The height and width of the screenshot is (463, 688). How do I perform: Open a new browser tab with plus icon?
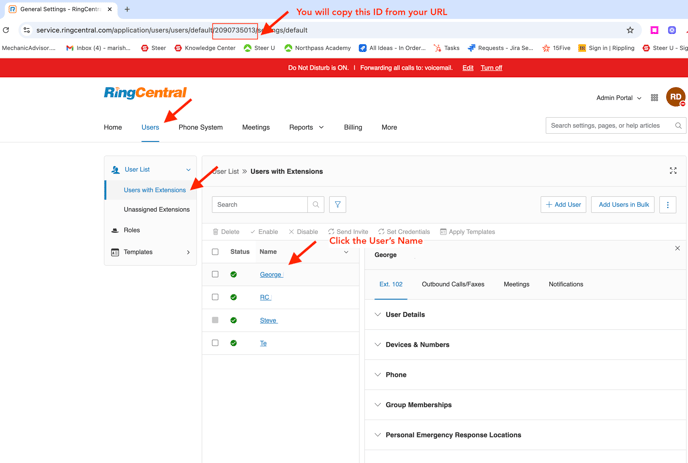127,9
